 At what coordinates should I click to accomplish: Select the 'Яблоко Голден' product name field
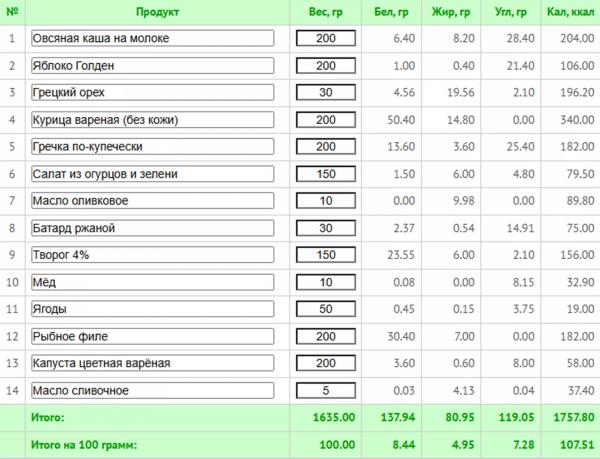point(152,66)
